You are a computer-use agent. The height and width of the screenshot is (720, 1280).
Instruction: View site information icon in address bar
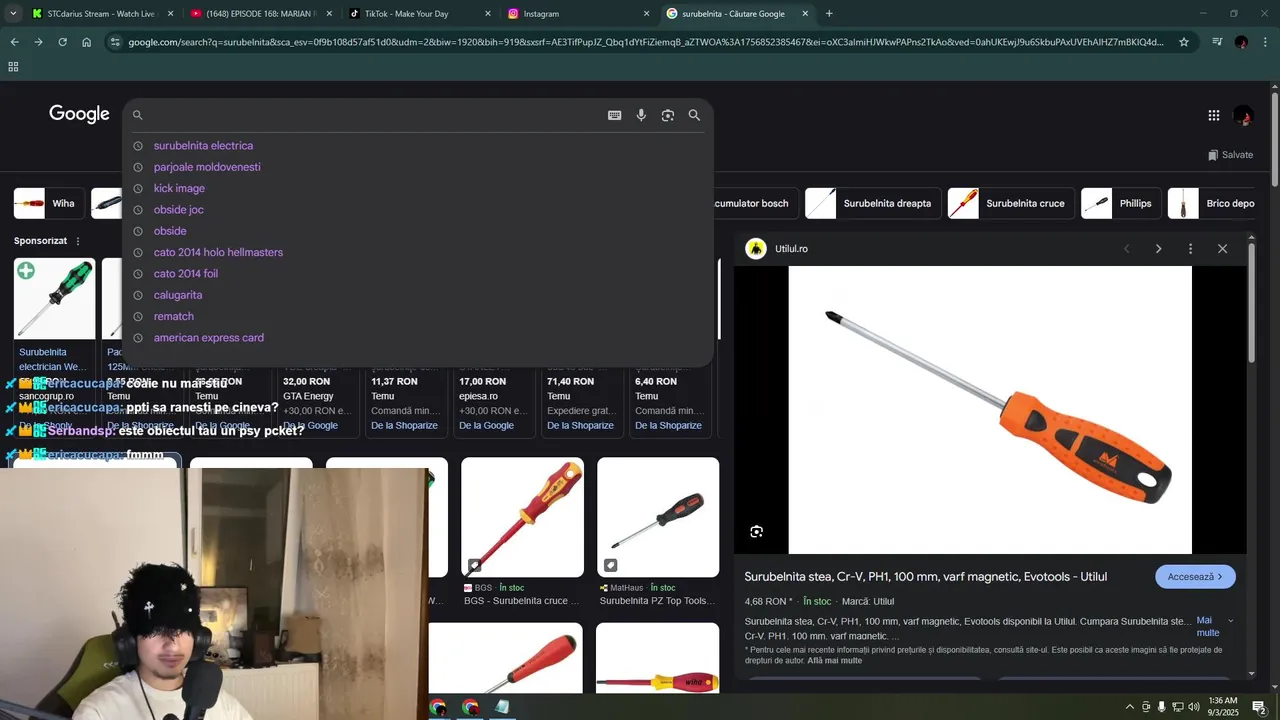tap(115, 42)
